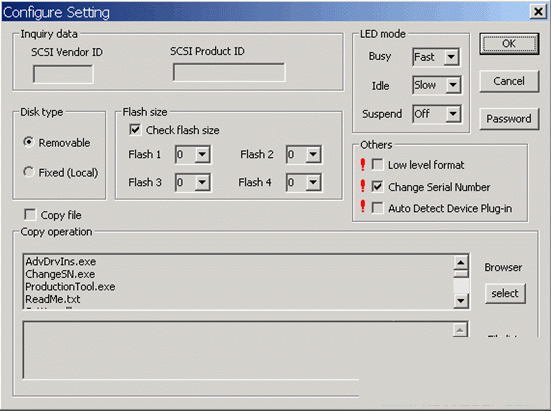Screen dimensions: 551x411
Task: Click the file list scroll up arrow
Action: click(461, 262)
